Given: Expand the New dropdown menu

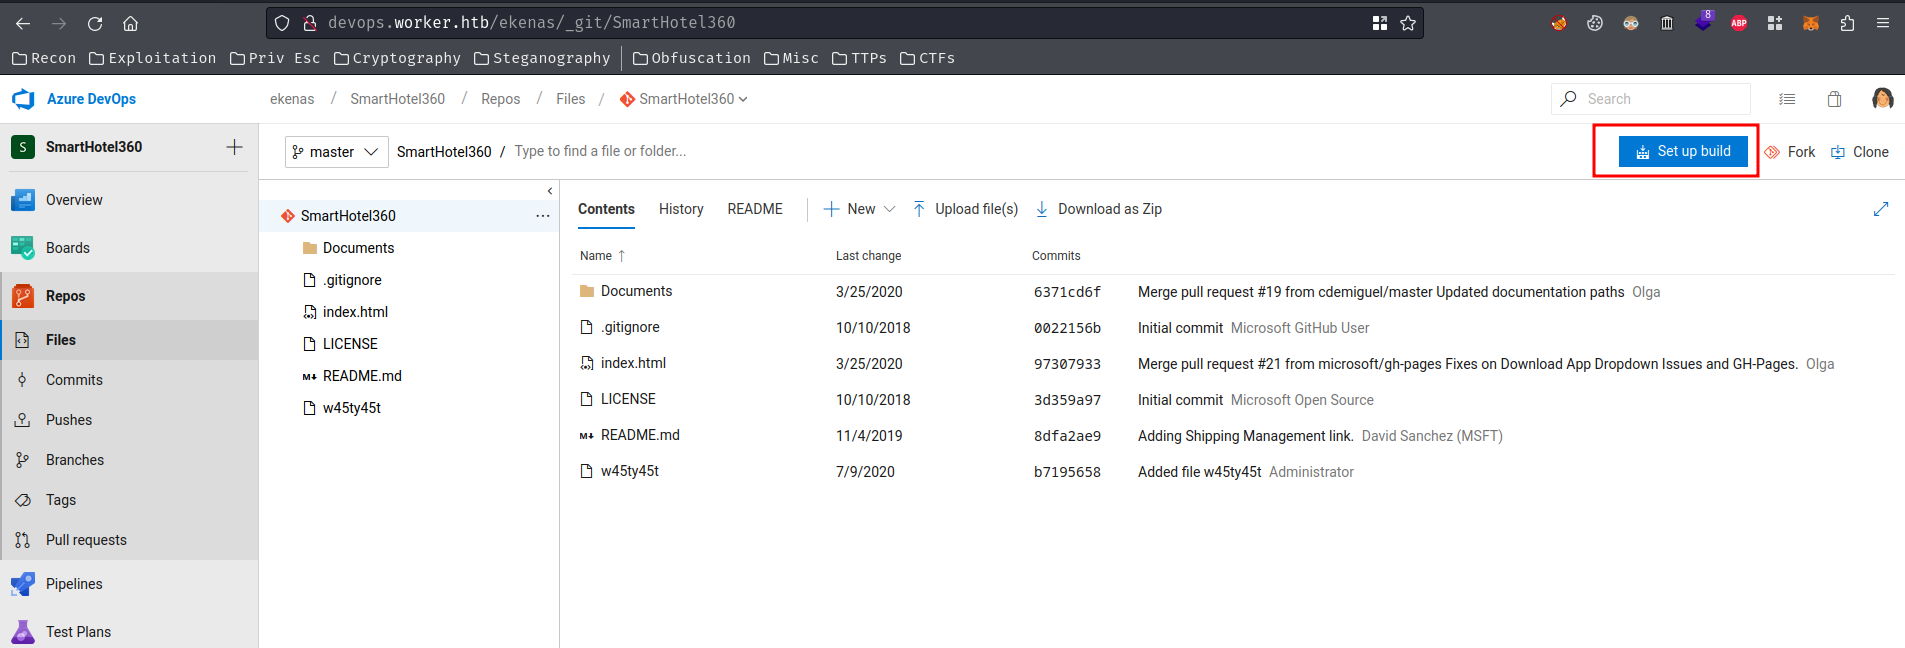Looking at the screenshot, I should tap(859, 209).
